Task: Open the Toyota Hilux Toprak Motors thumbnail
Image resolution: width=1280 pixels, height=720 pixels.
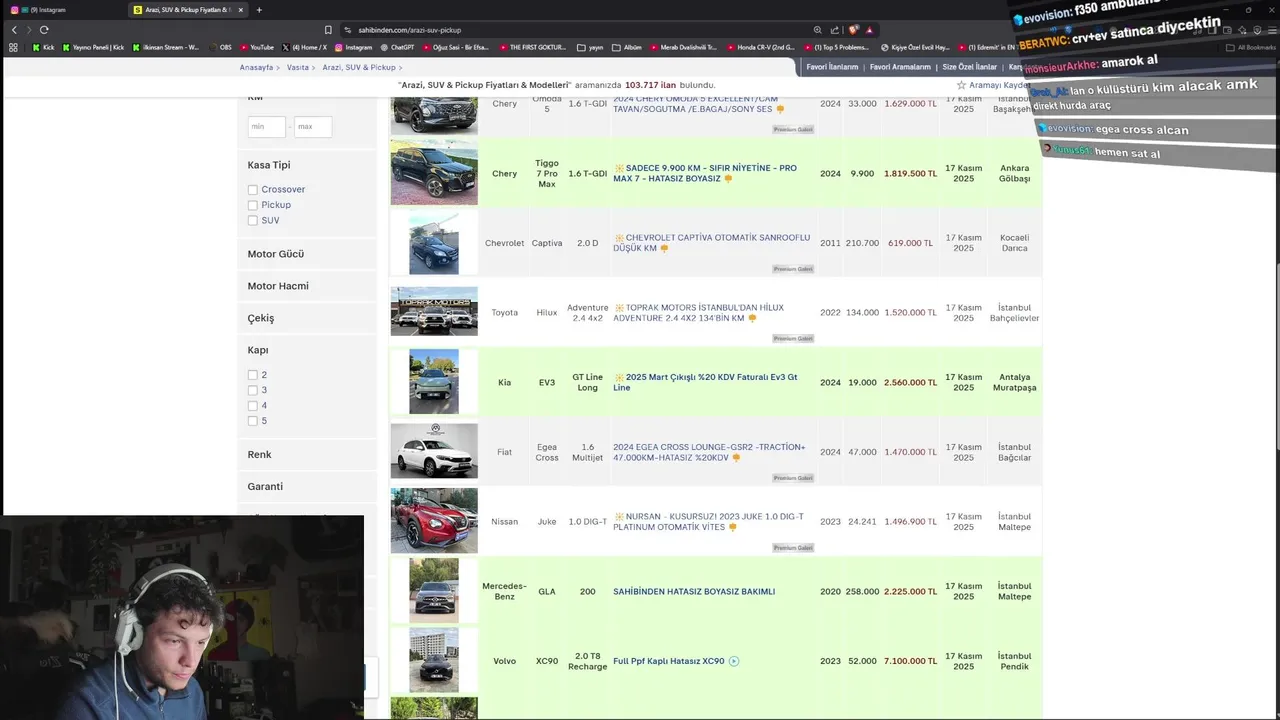Action: (x=434, y=312)
